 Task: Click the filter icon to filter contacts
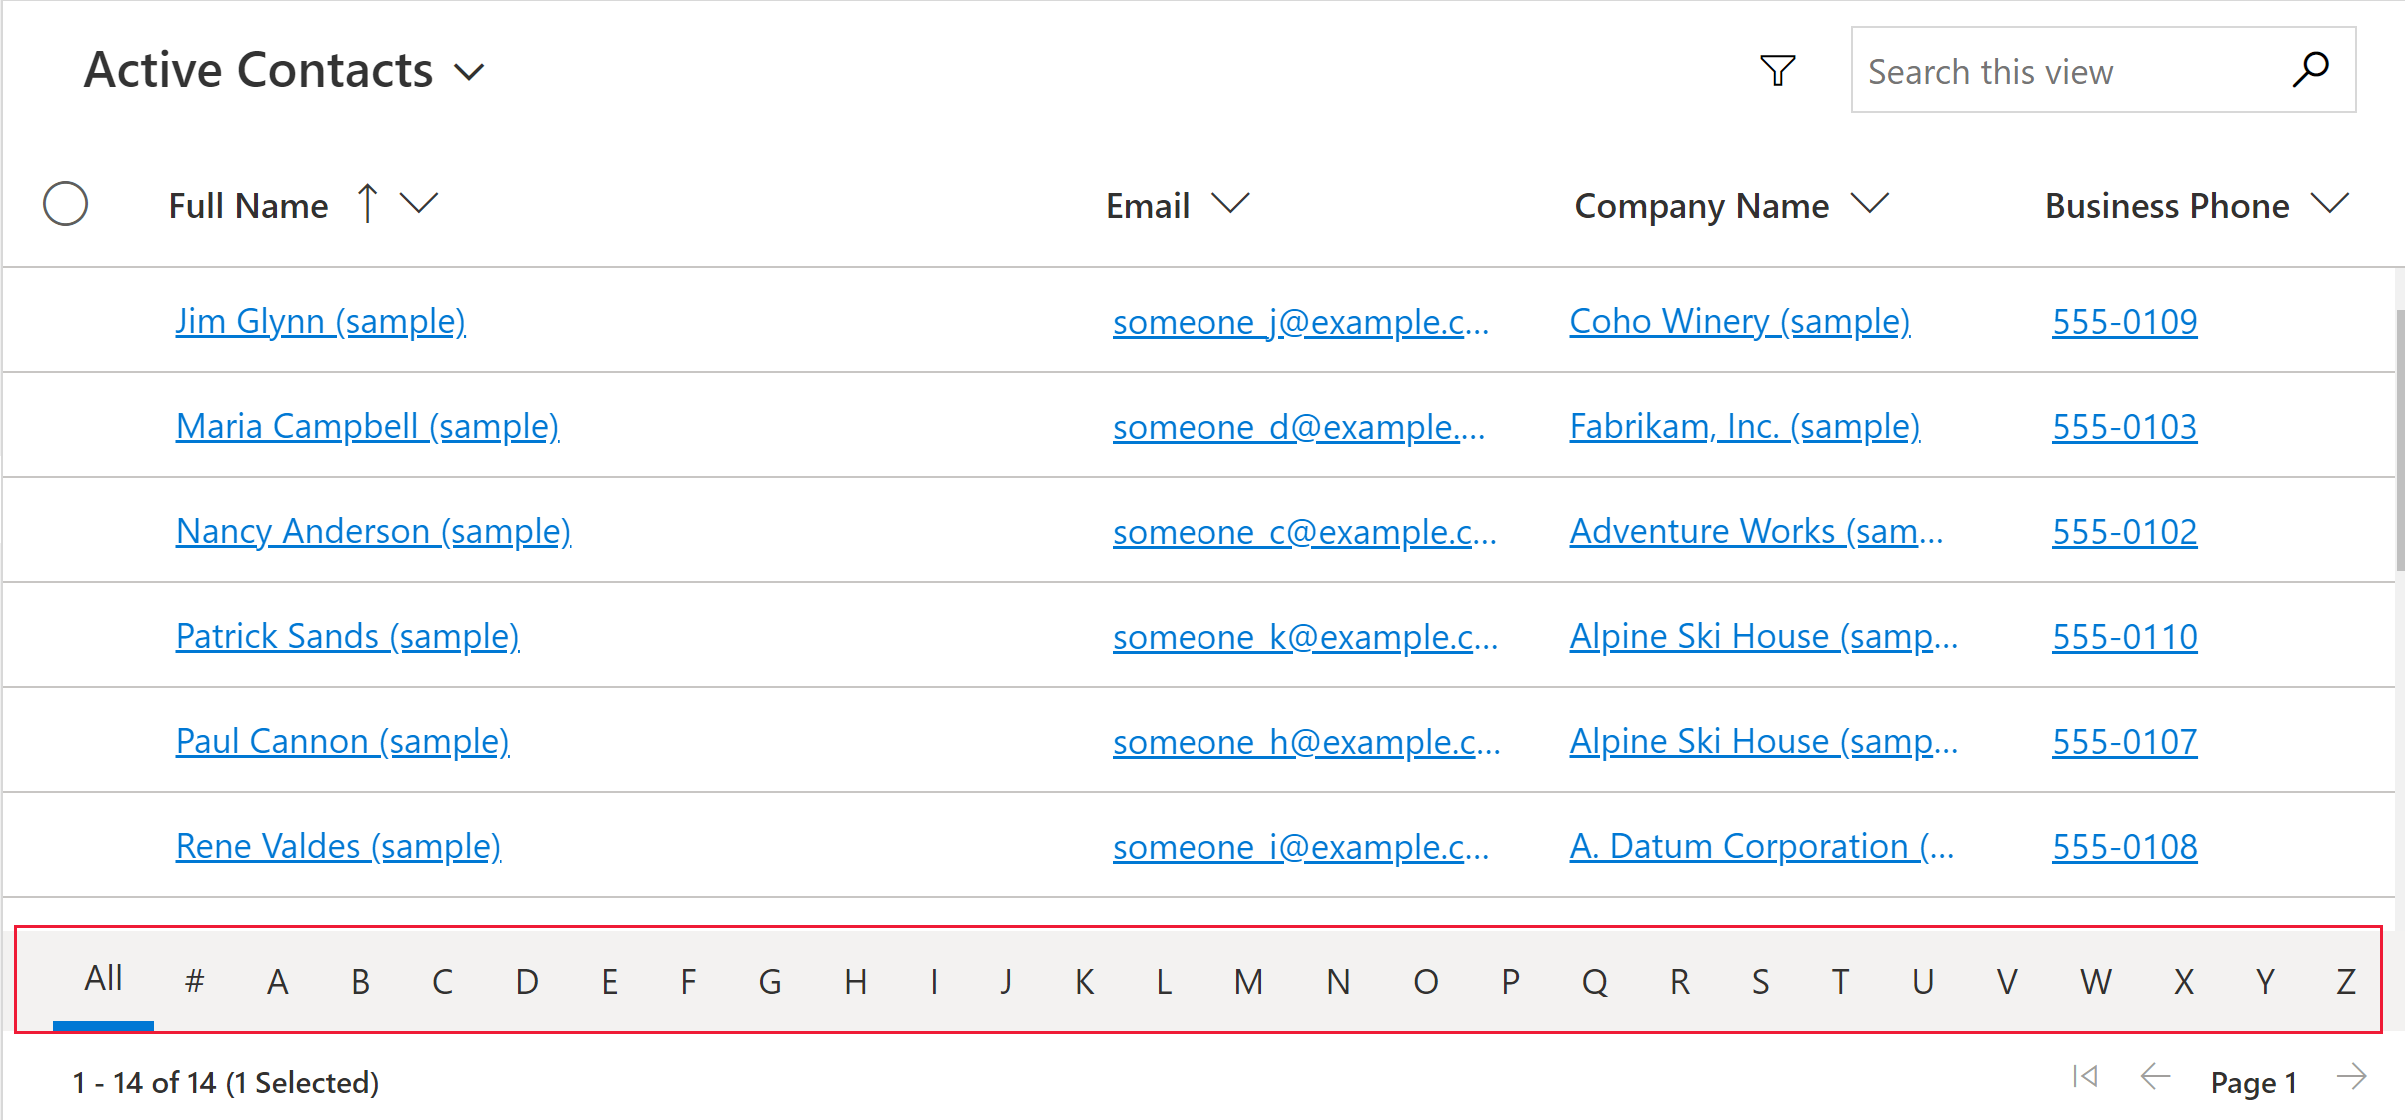pyautogui.click(x=1776, y=71)
